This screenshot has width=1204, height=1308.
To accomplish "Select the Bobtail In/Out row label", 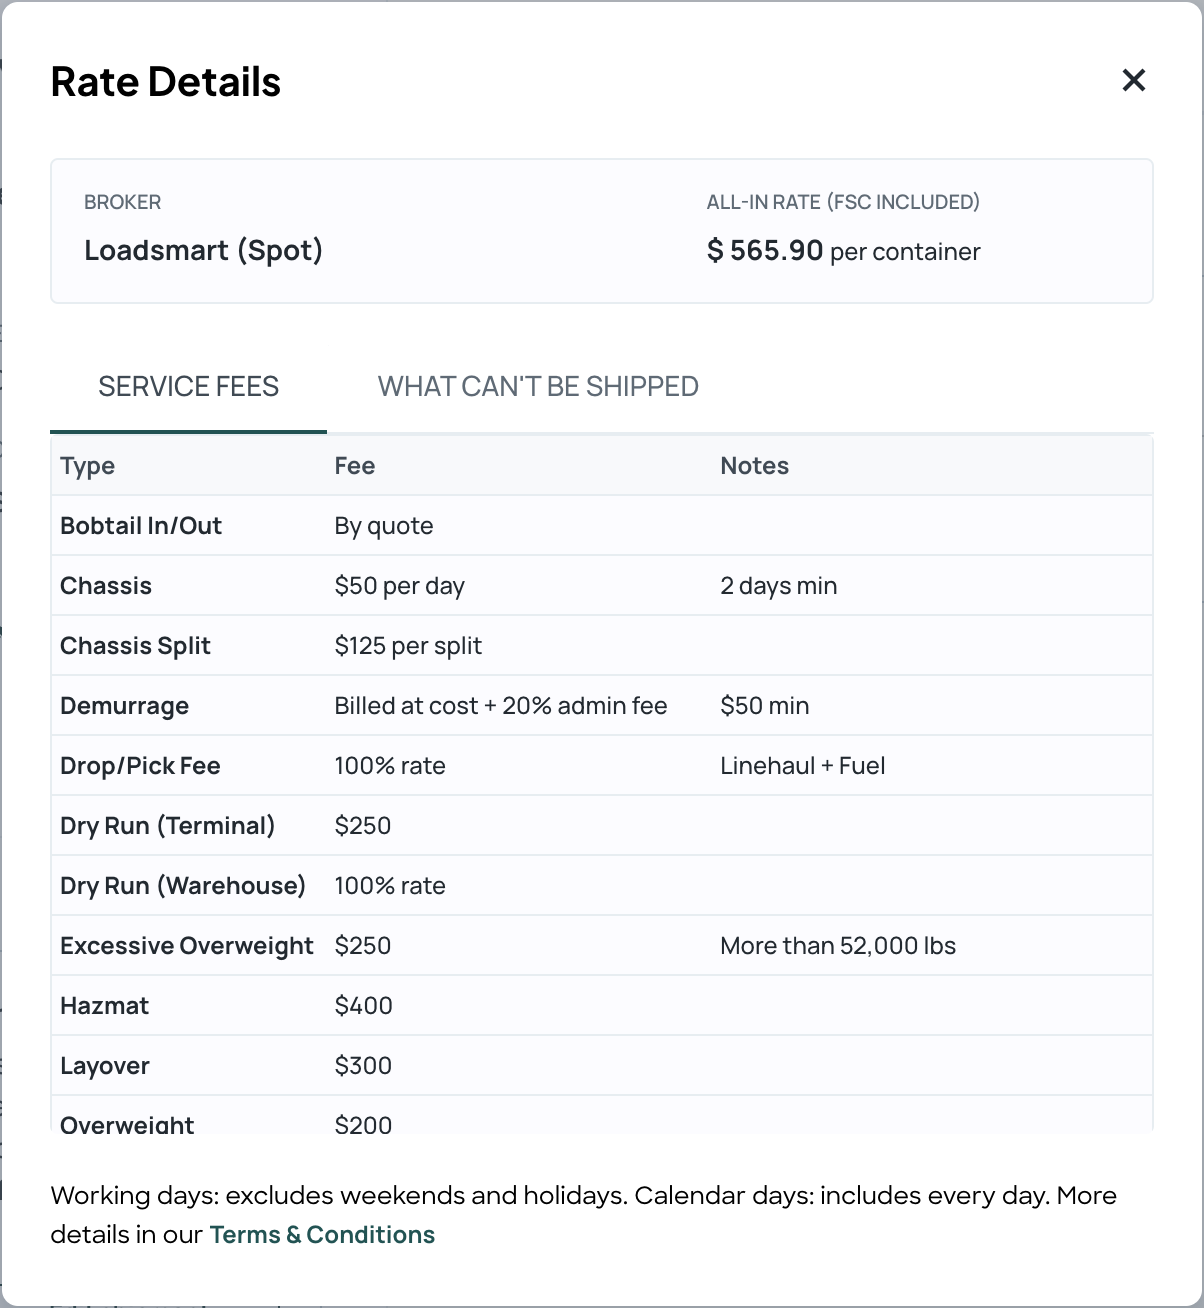I will [x=141, y=526].
